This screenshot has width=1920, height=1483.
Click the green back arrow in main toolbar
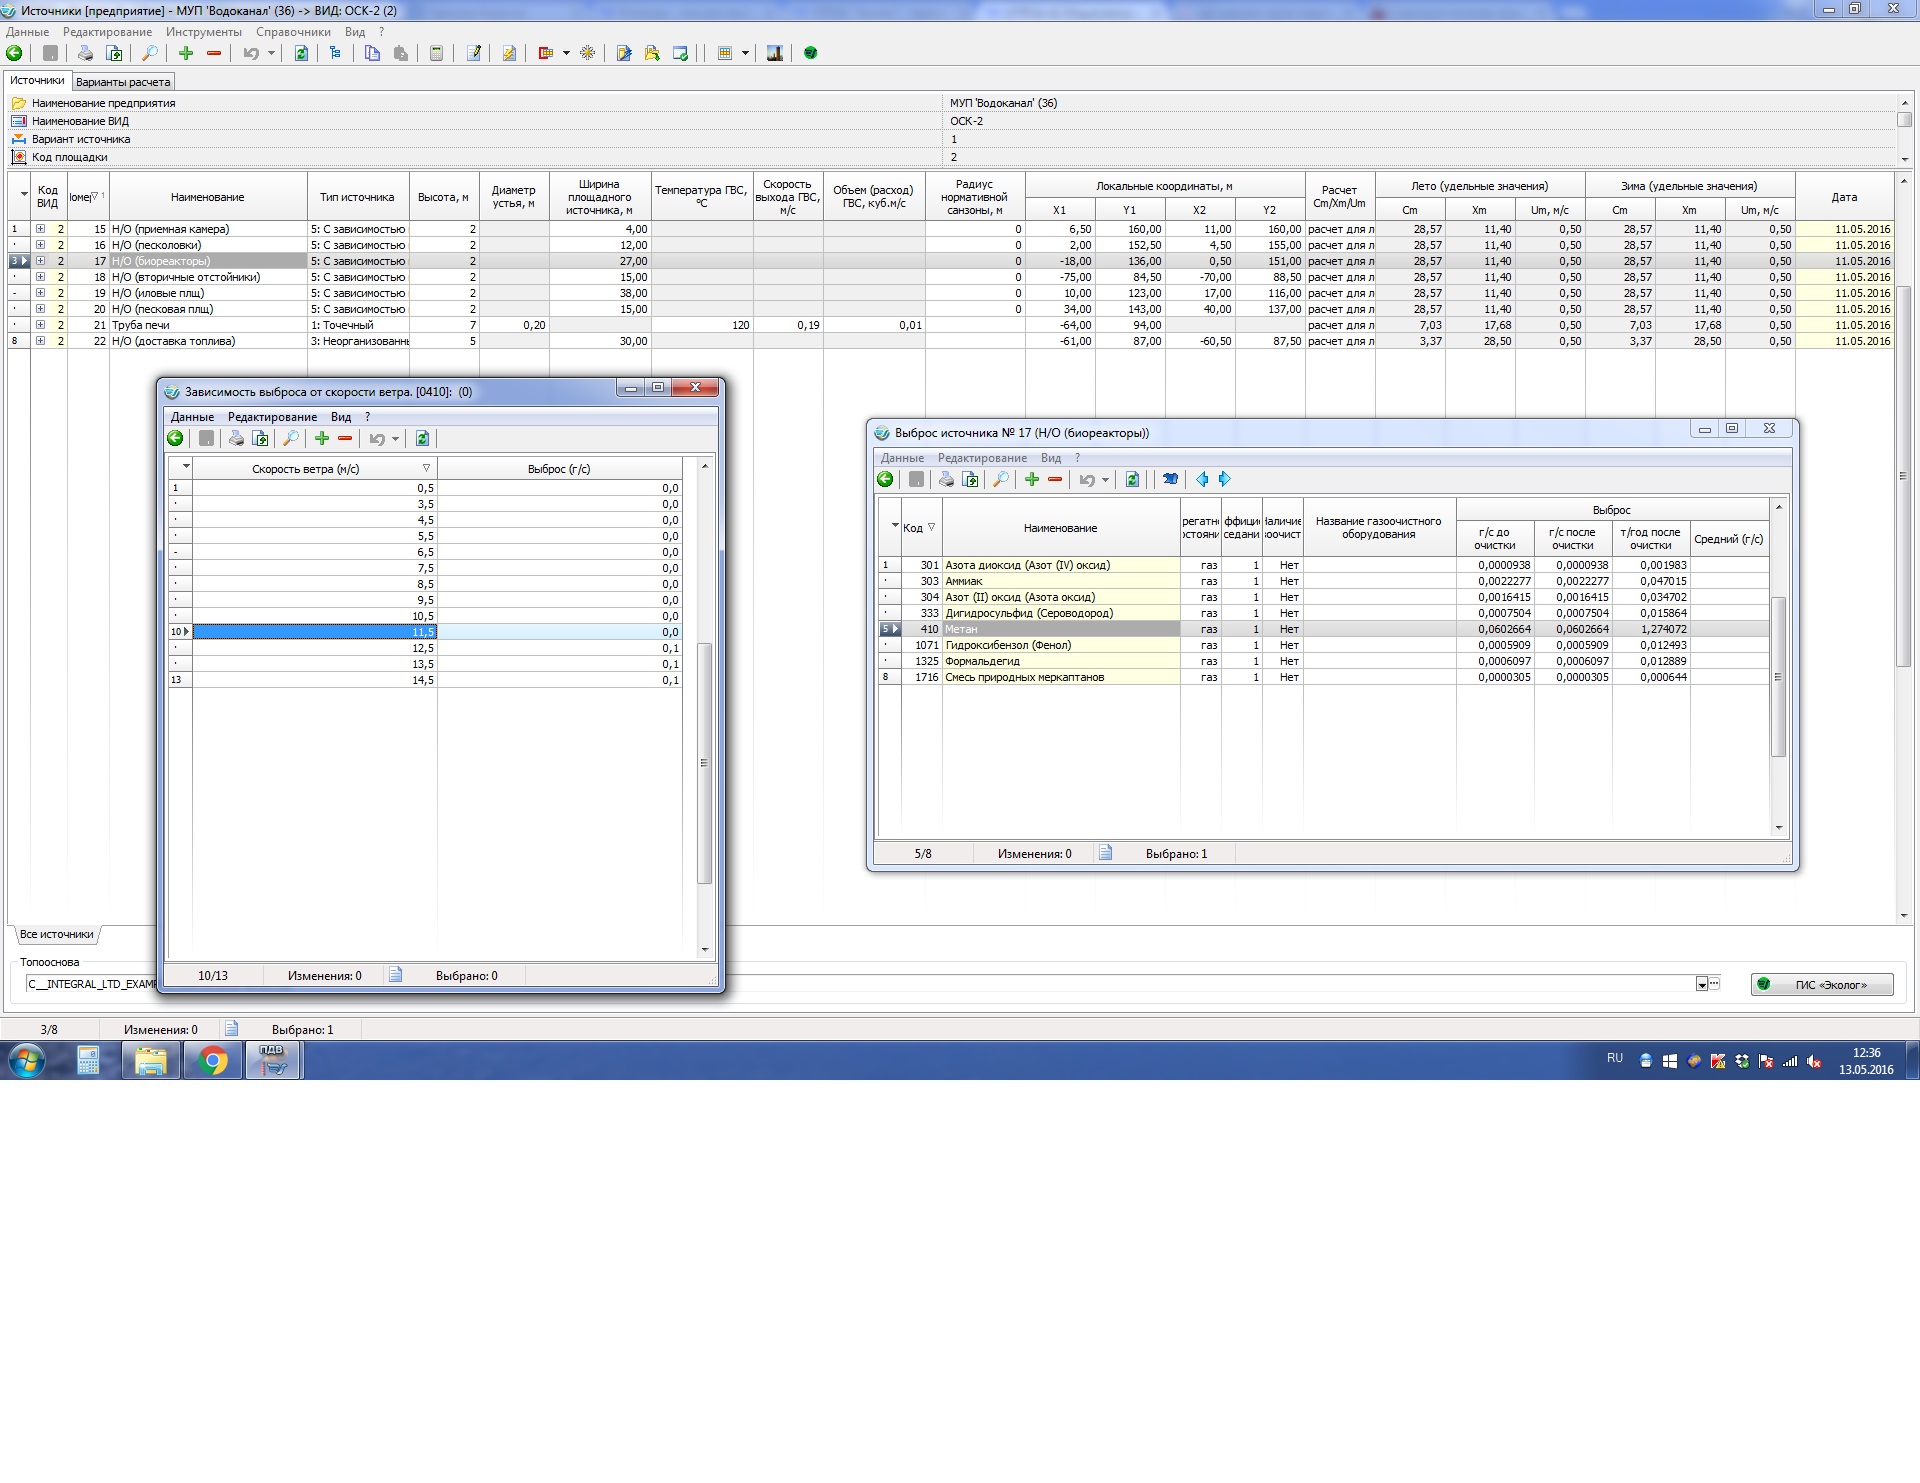[x=14, y=53]
